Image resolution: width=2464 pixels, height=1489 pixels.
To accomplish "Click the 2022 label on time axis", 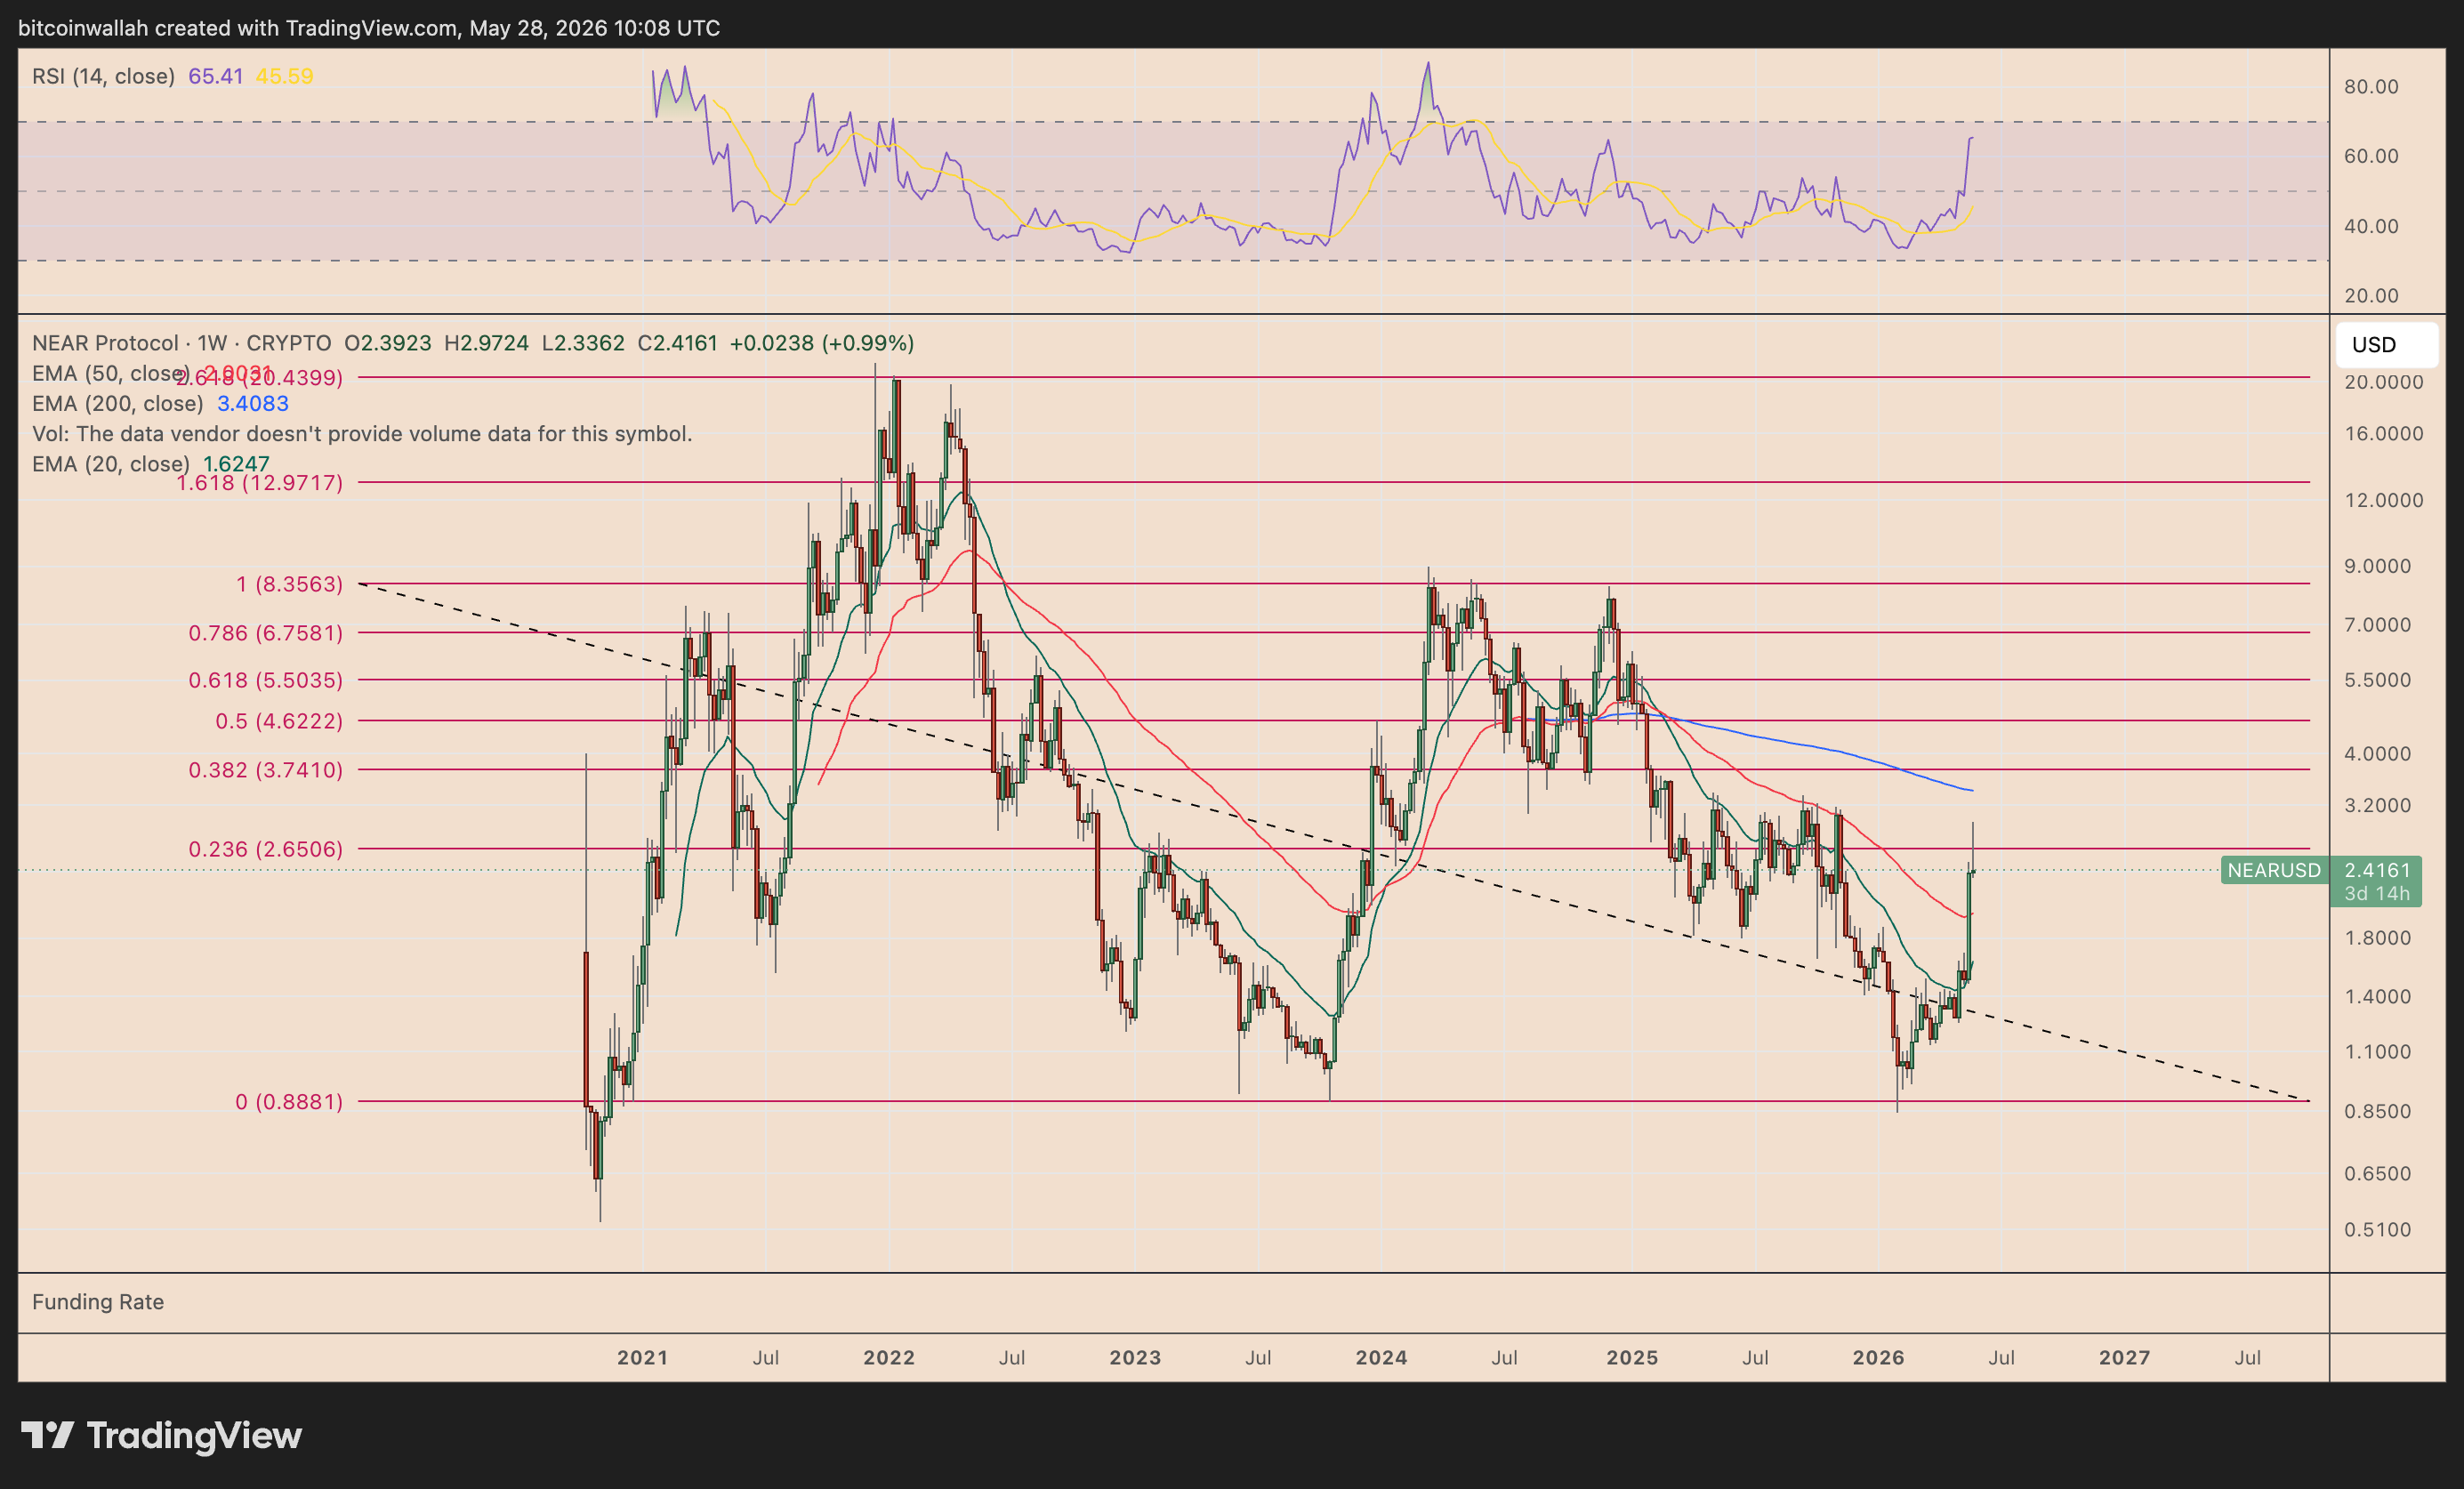I will [x=889, y=1358].
